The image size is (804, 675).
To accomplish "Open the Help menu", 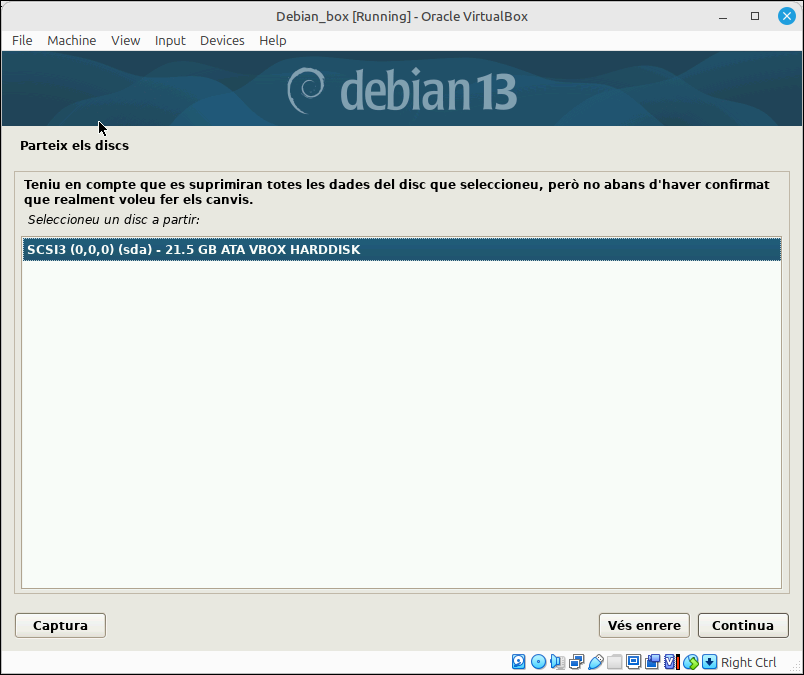I will pos(273,41).
